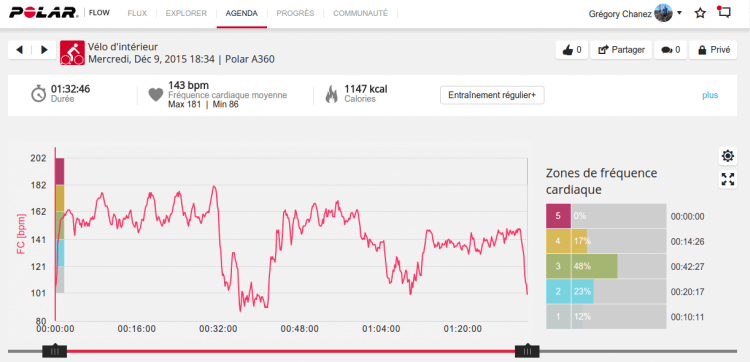Like this training with thumbs-up
Image resolution: width=750 pixels, height=362 pixels.
pos(572,50)
